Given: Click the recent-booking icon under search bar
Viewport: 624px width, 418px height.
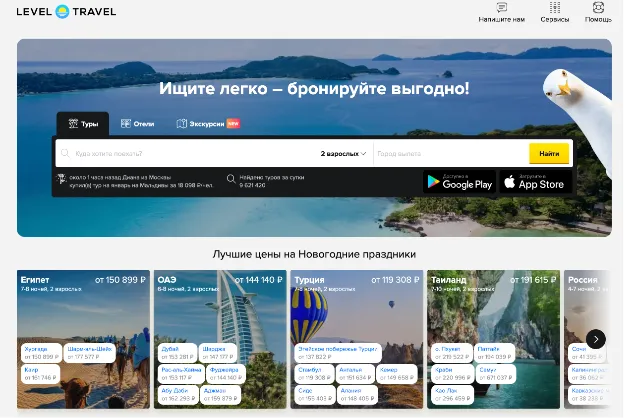Looking at the screenshot, I should pyautogui.click(x=61, y=180).
